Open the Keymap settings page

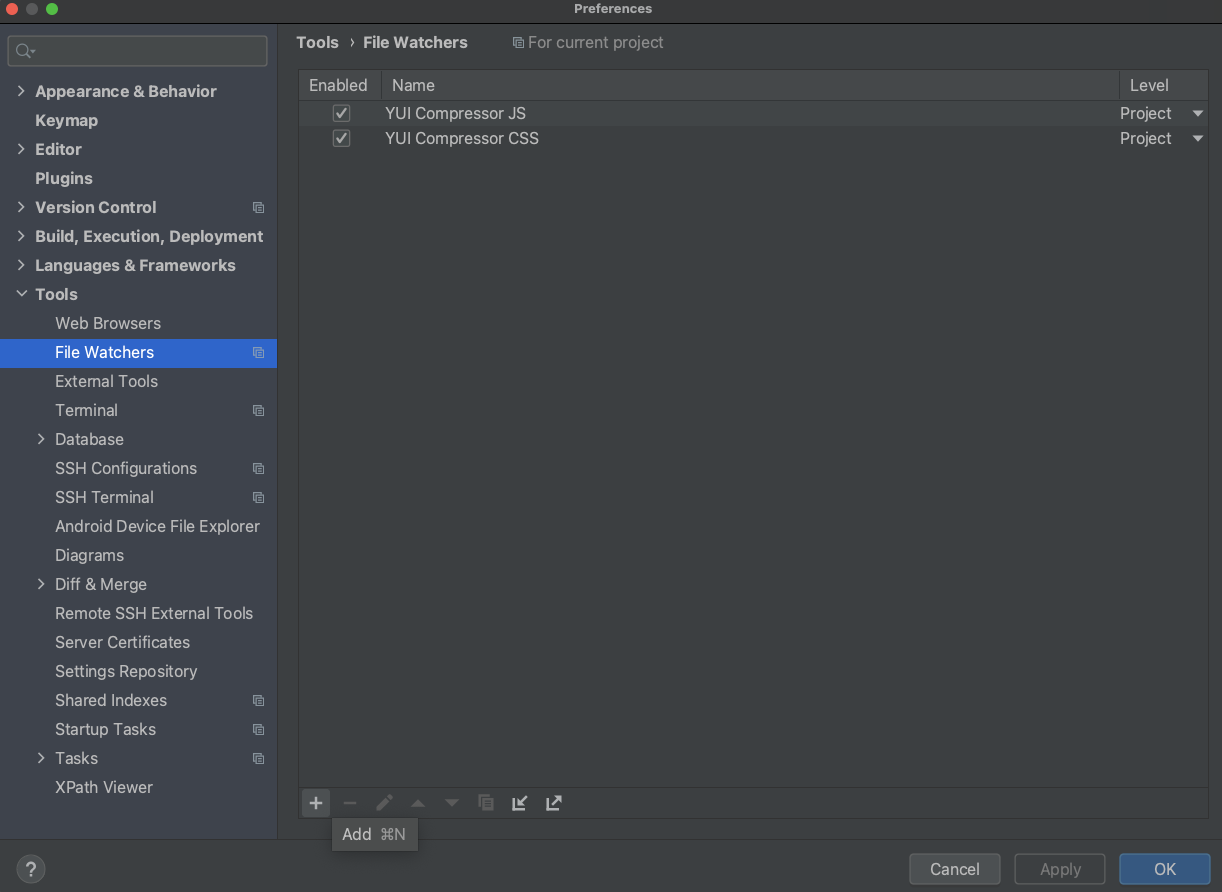pos(66,120)
